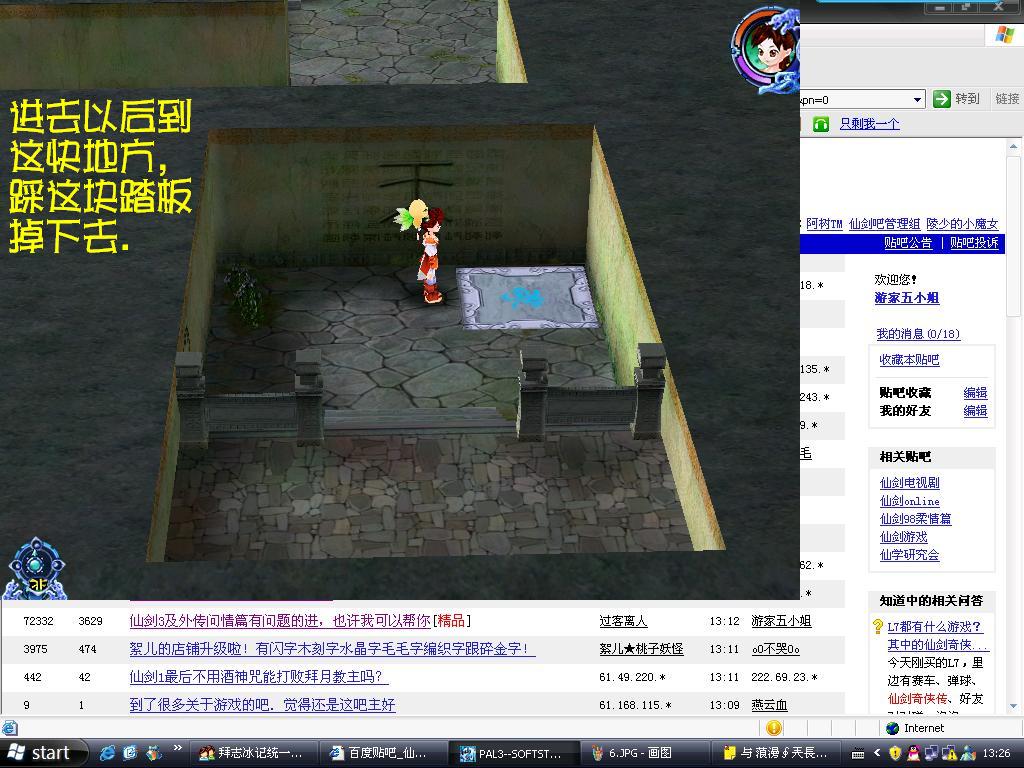Viewport: 1024px width, 768px height.
Task: Open last replier link o0不哭0o
Action: click(x=775, y=649)
